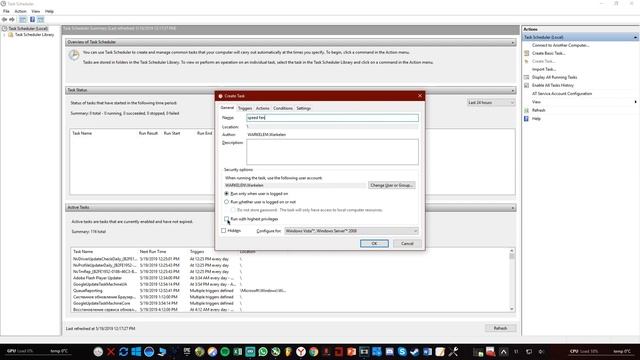Open Steam from the taskbar
This screenshot has height=360, width=640.
pos(415,352)
